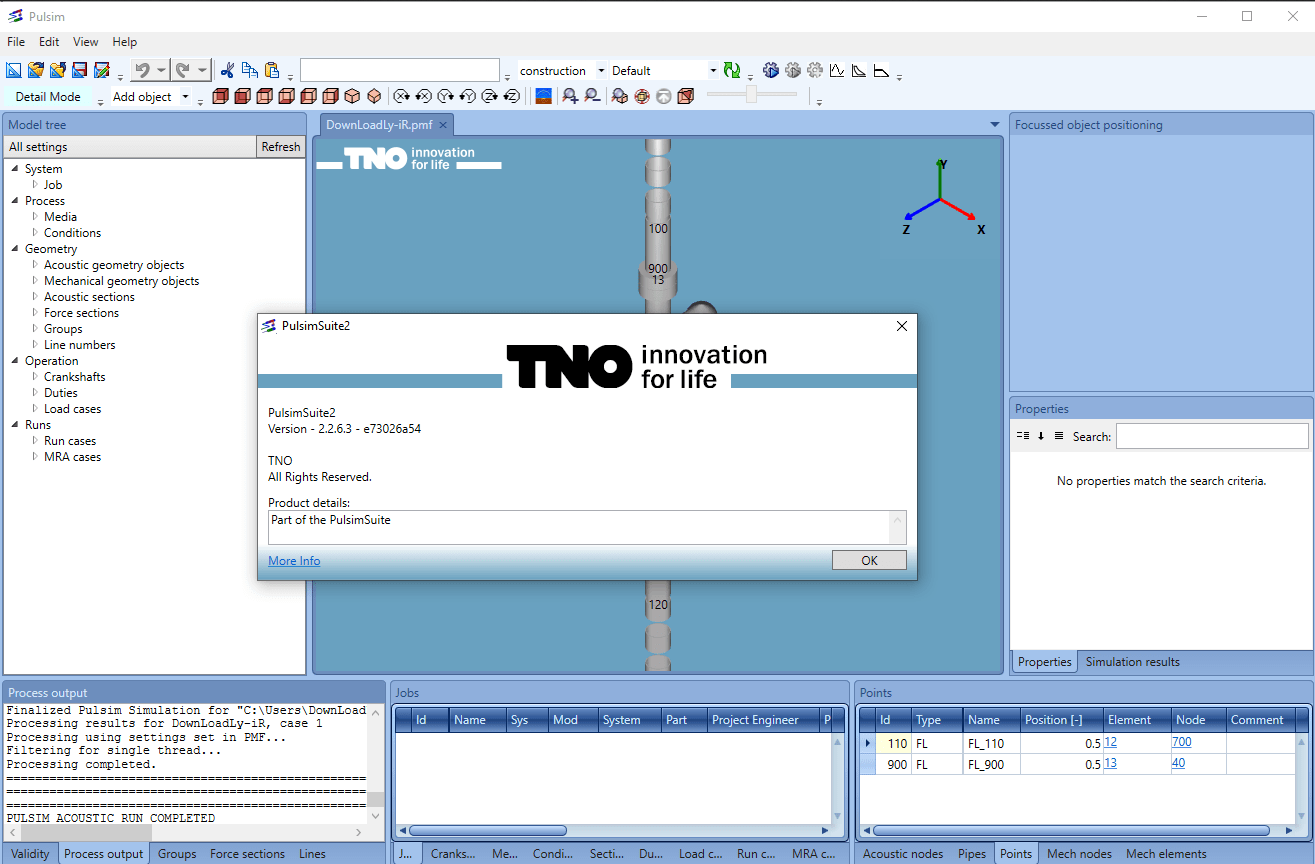
Task: Click the blue gear run-simulation icon
Action: pos(771,70)
